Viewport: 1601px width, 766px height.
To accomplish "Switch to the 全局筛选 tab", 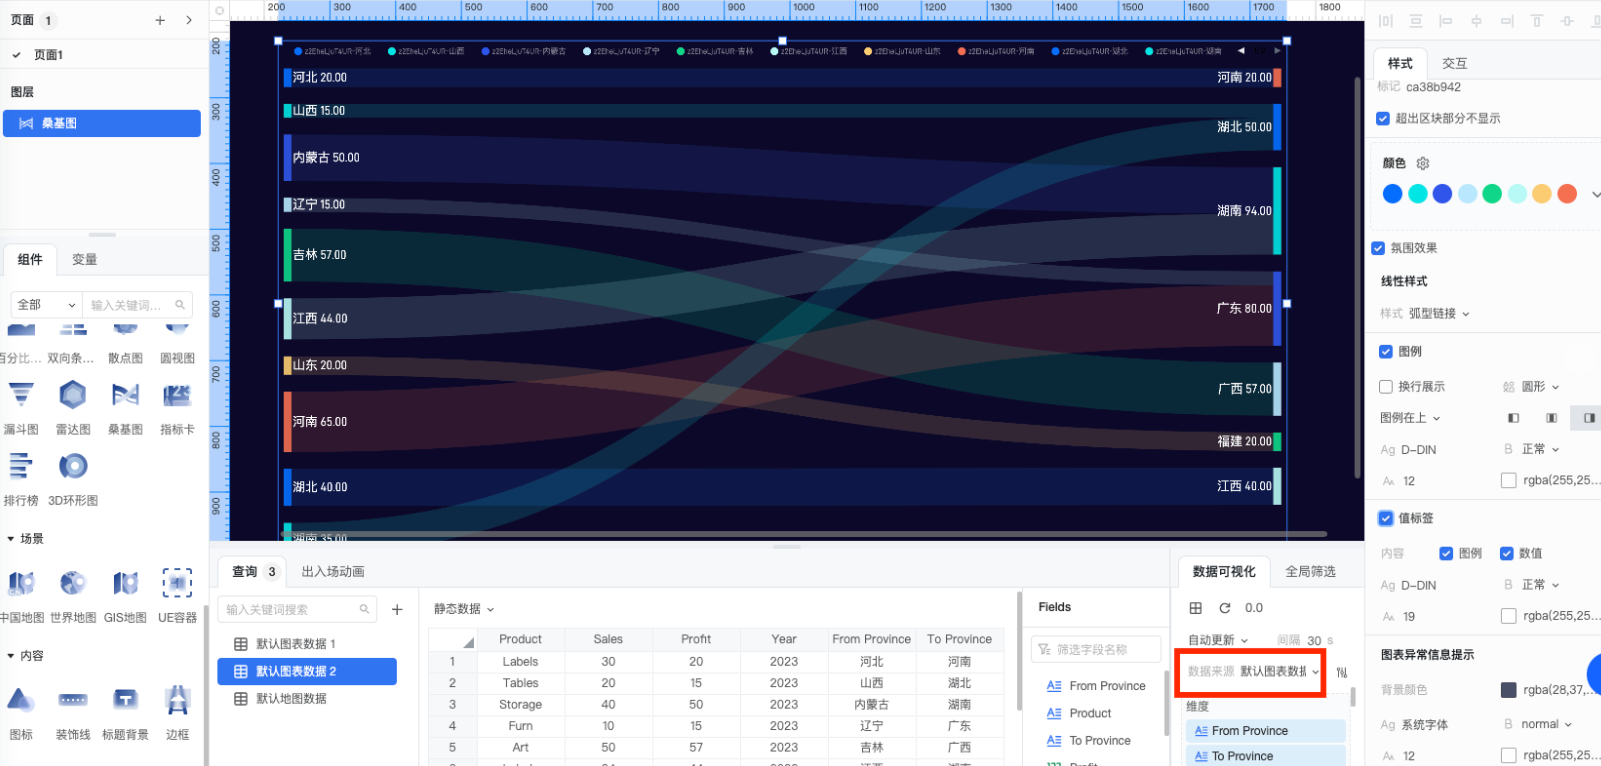I will coord(1310,572).
